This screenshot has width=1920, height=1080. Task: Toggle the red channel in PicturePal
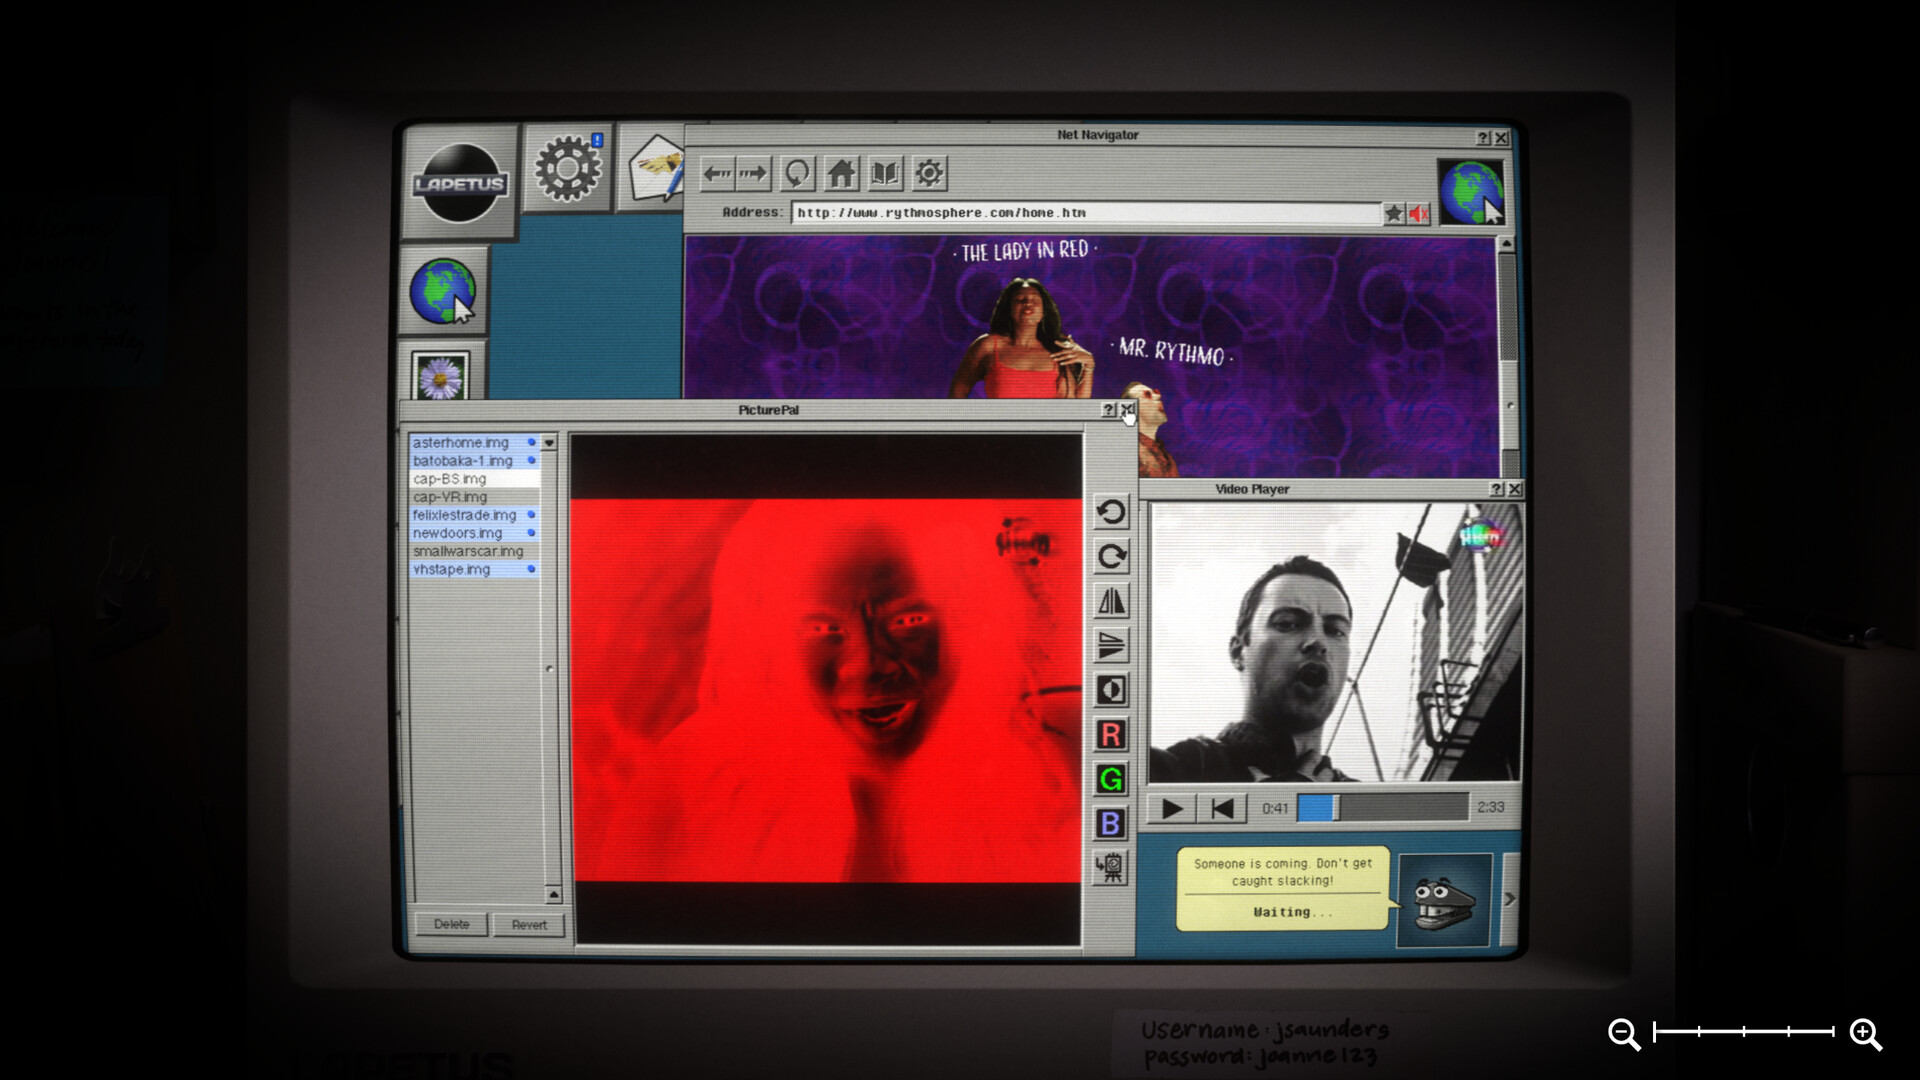[x=1110, y=735]
